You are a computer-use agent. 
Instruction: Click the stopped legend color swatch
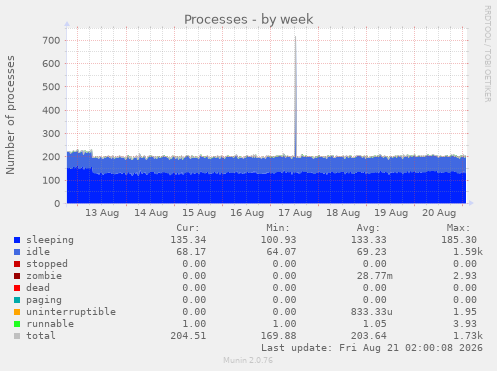click(x=17, y=264)
